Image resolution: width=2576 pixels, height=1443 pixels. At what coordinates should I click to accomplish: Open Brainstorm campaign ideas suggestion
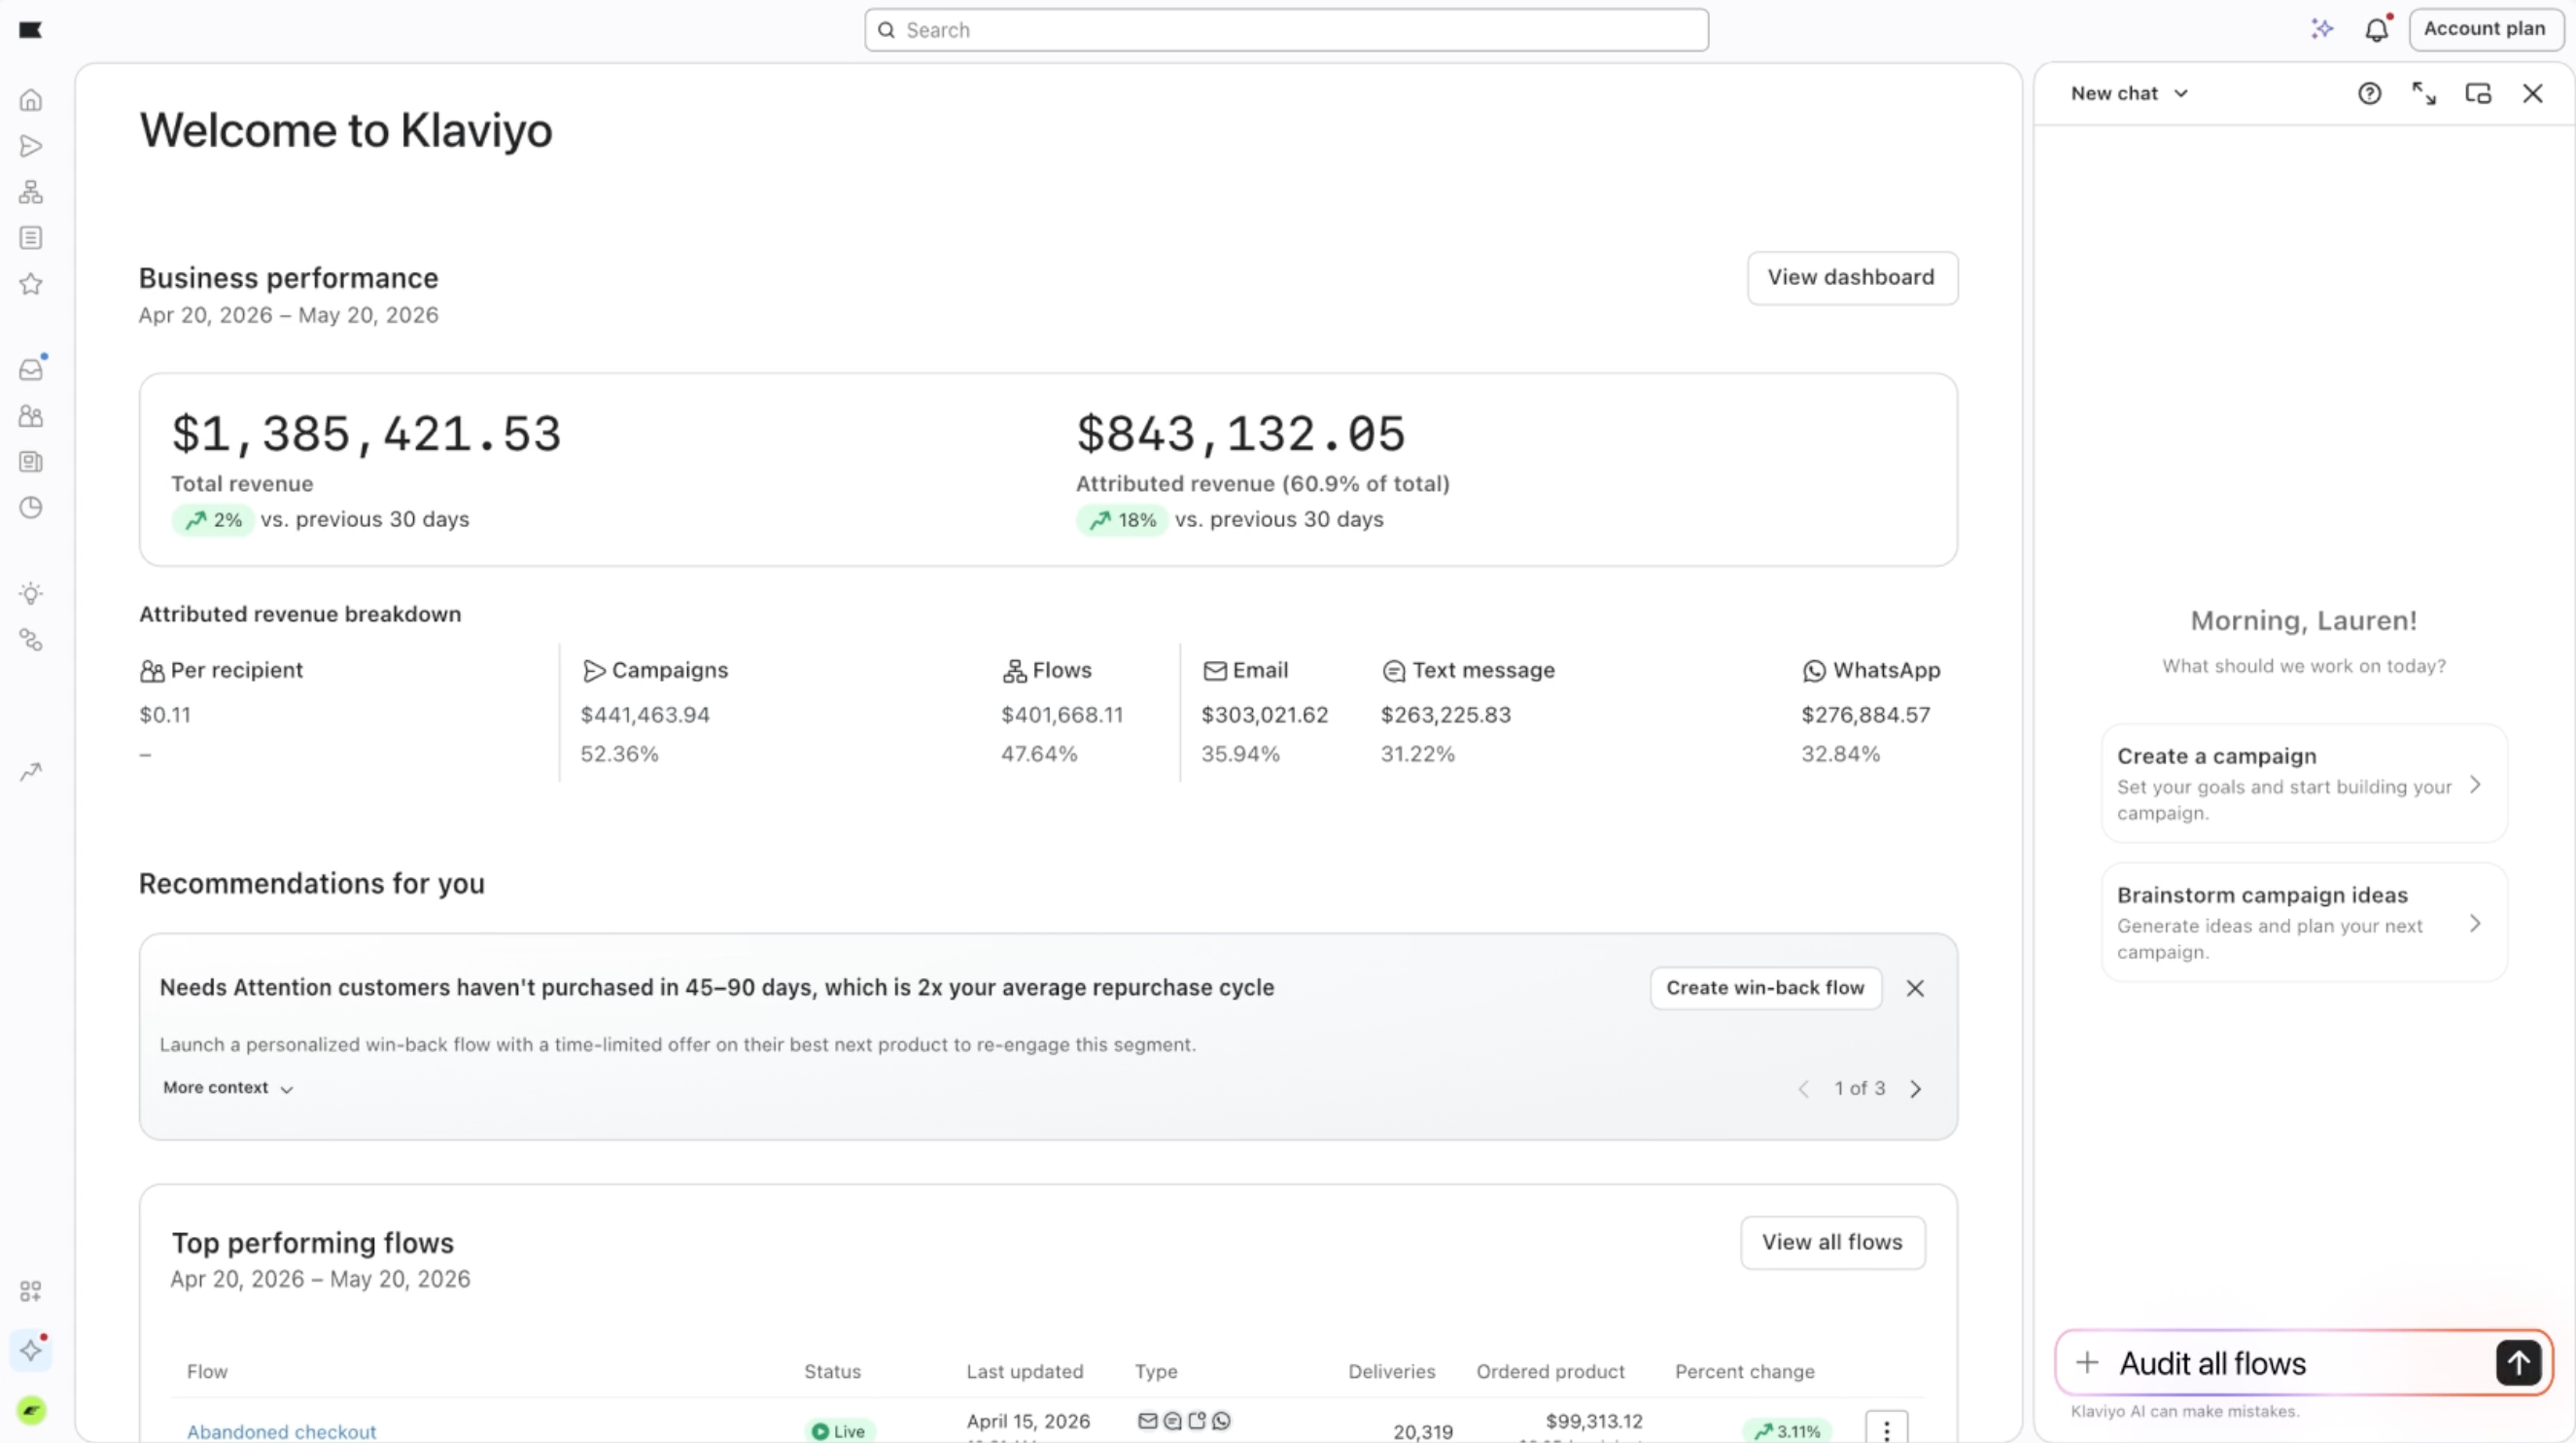pyautogui.click(x=2304, y=922)
